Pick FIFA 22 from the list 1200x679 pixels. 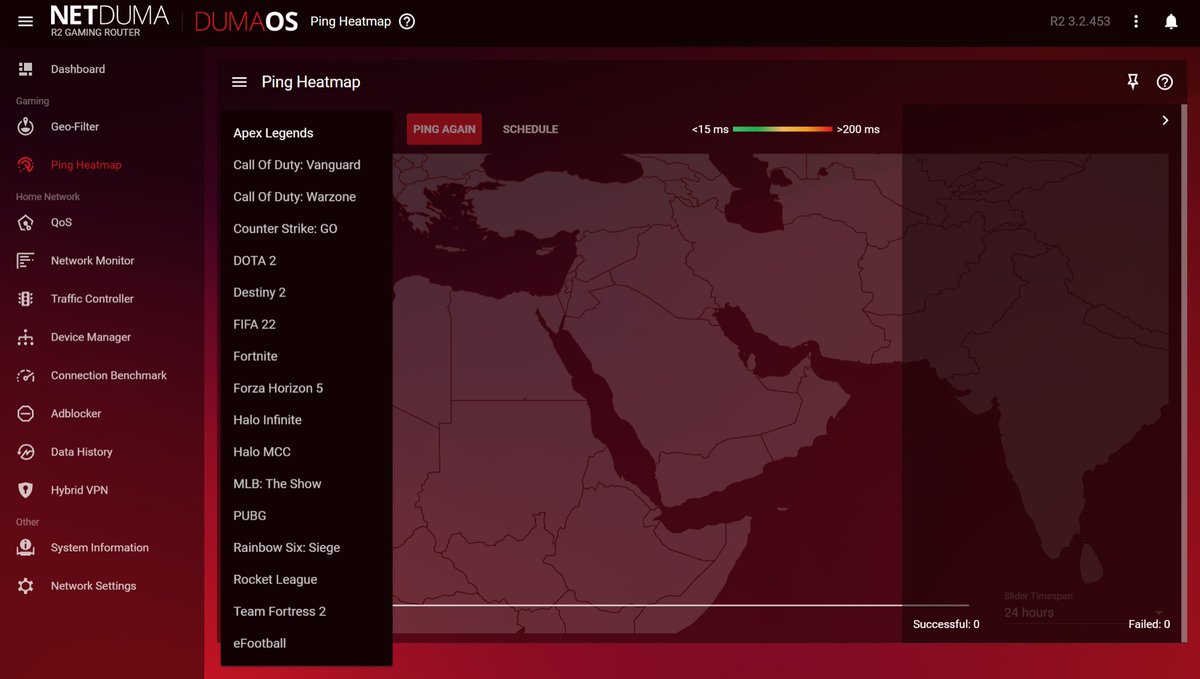(306, 325)
